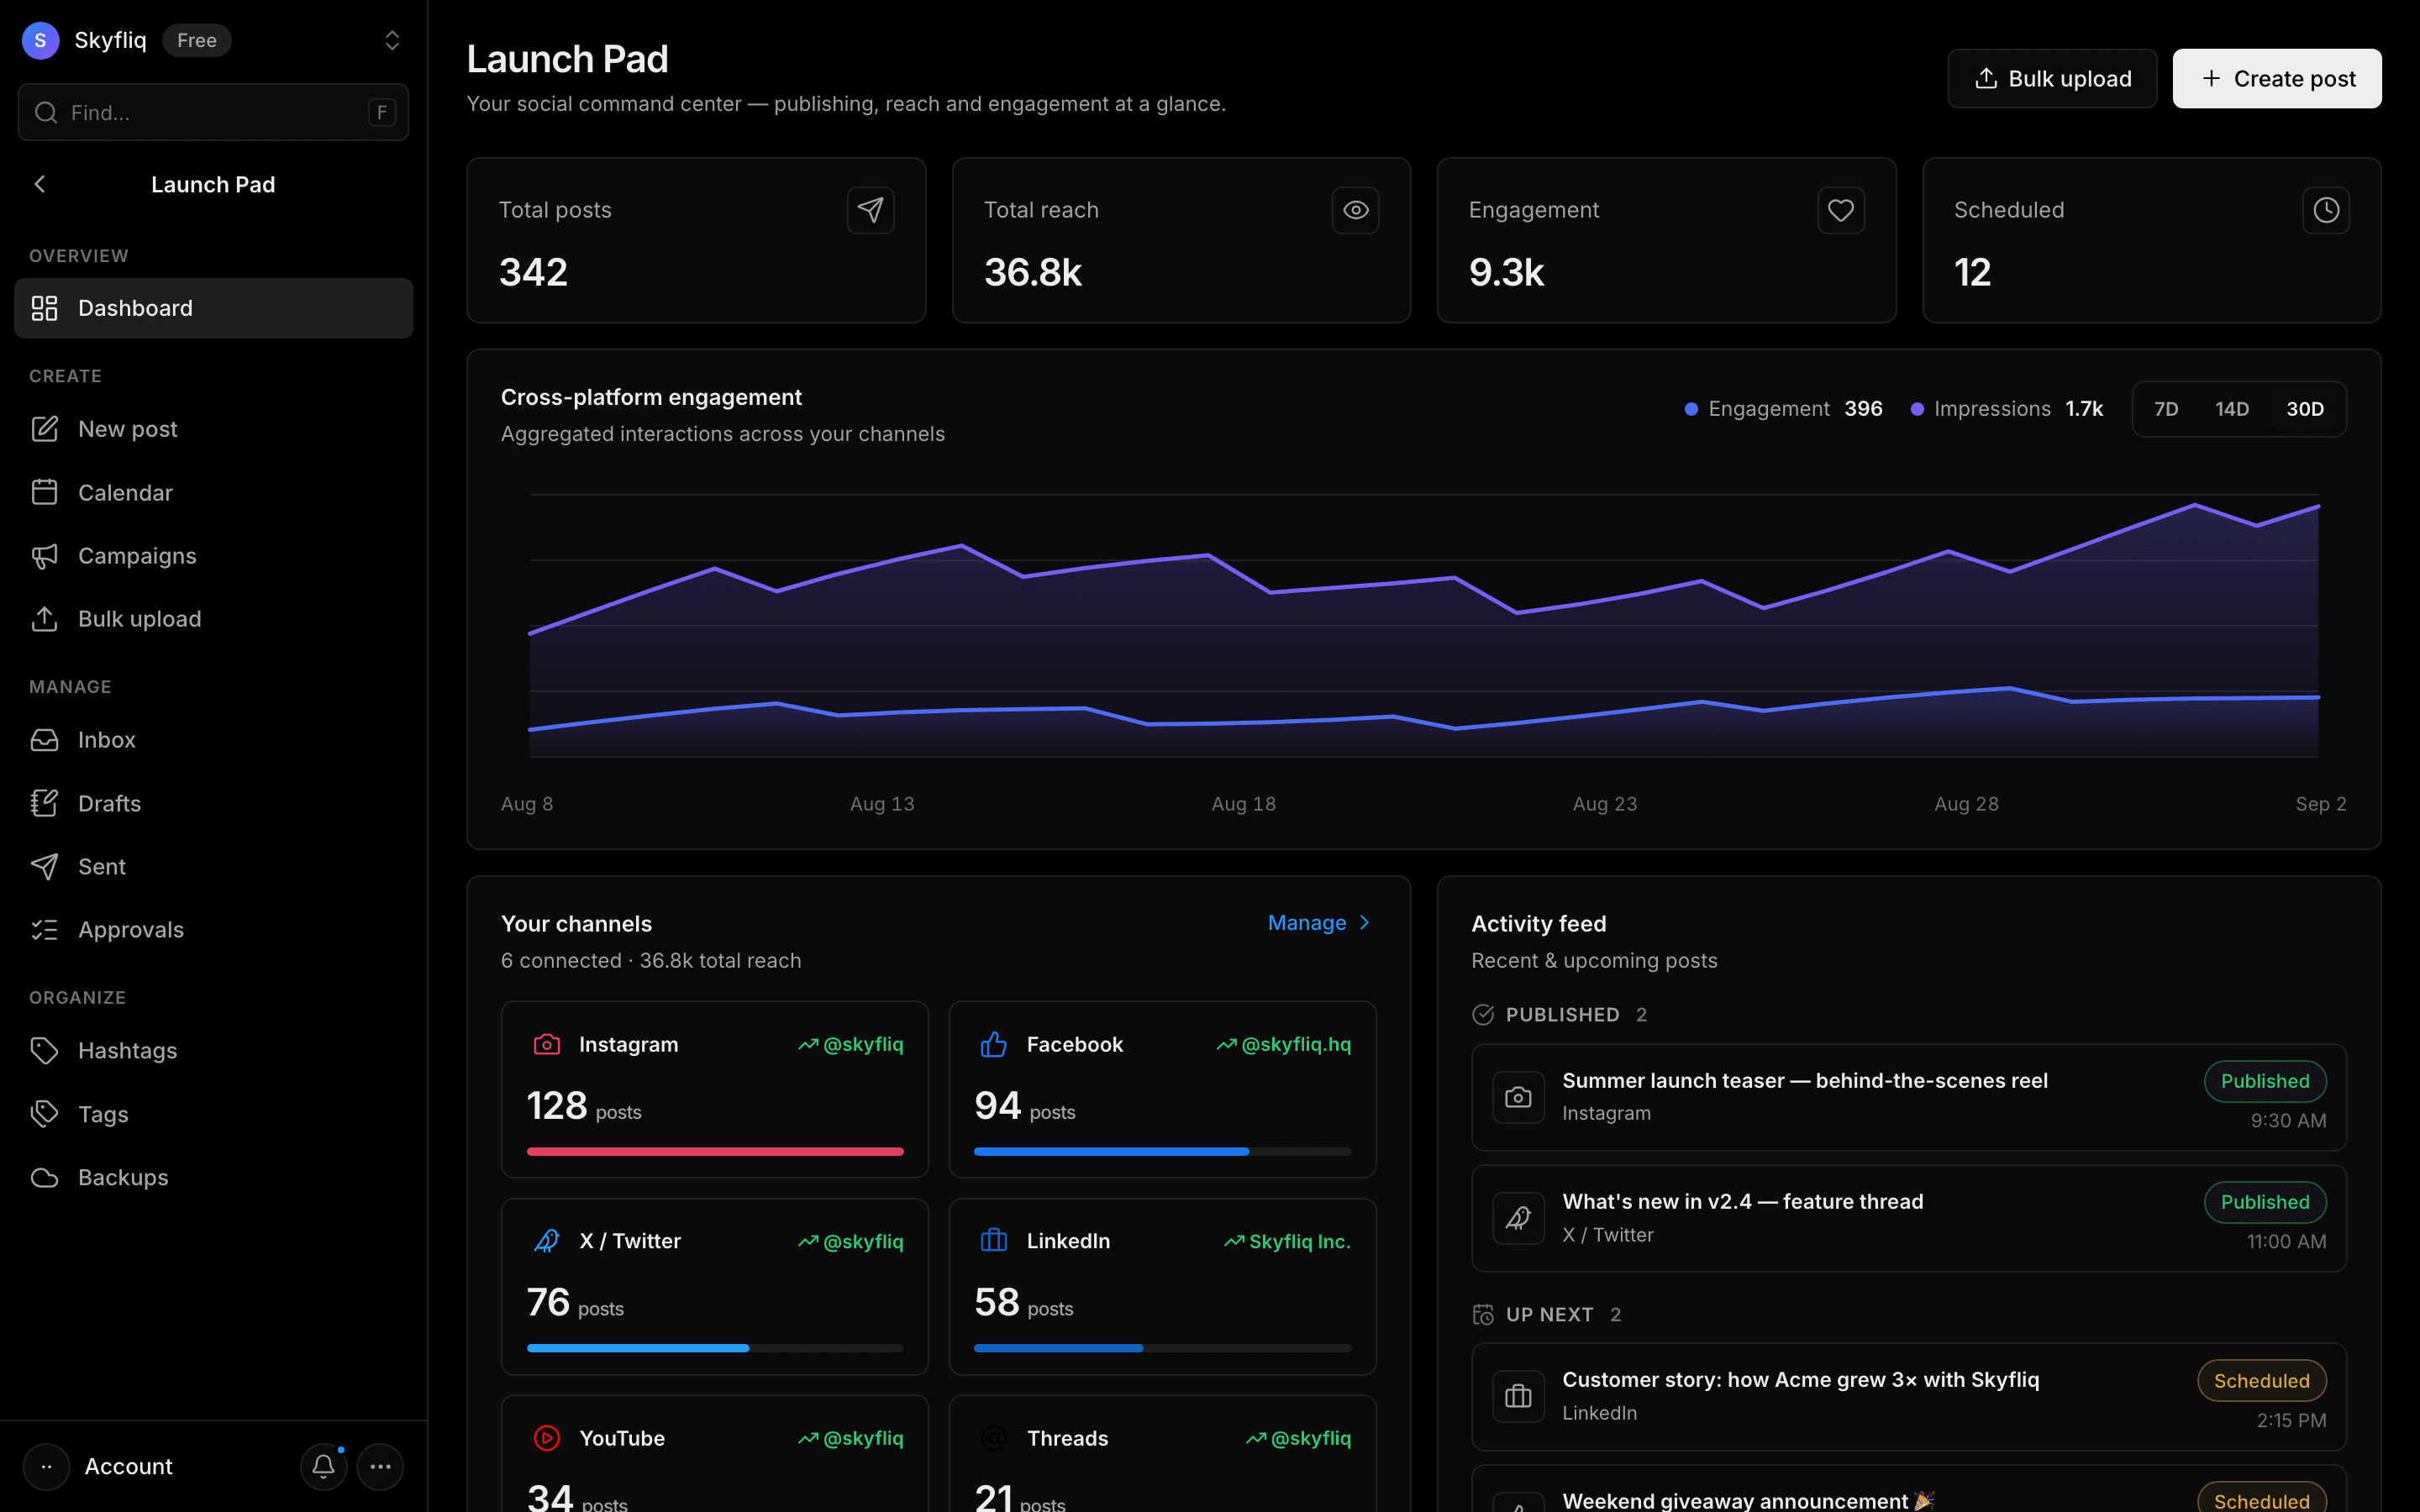Open Hashtags under Organize

(213, 1051)
